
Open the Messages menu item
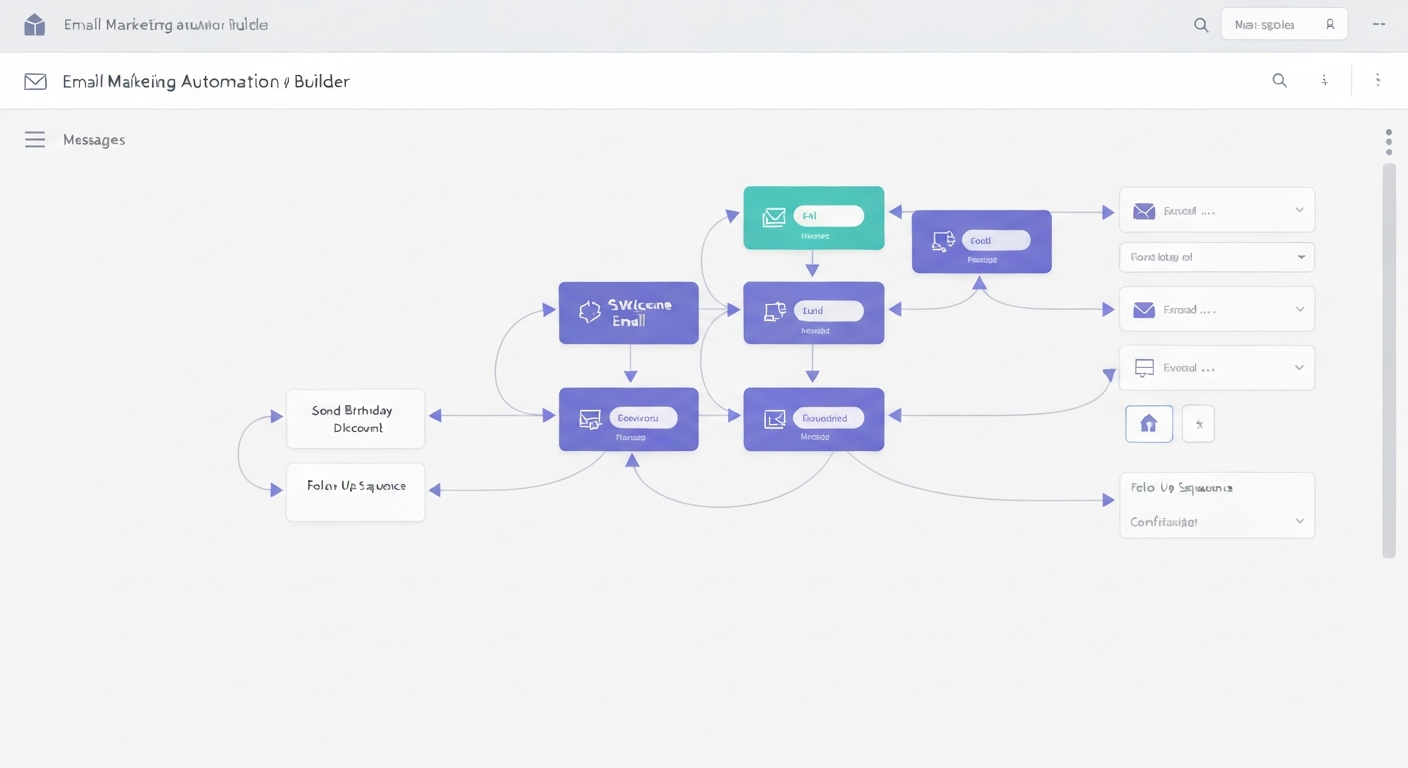[94, 140]
